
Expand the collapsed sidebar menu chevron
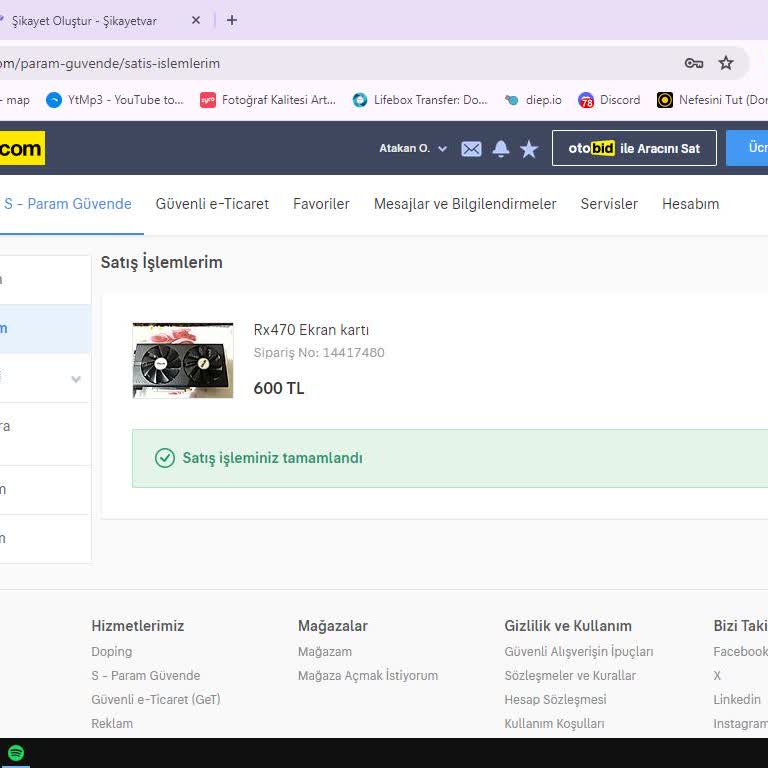76,379
